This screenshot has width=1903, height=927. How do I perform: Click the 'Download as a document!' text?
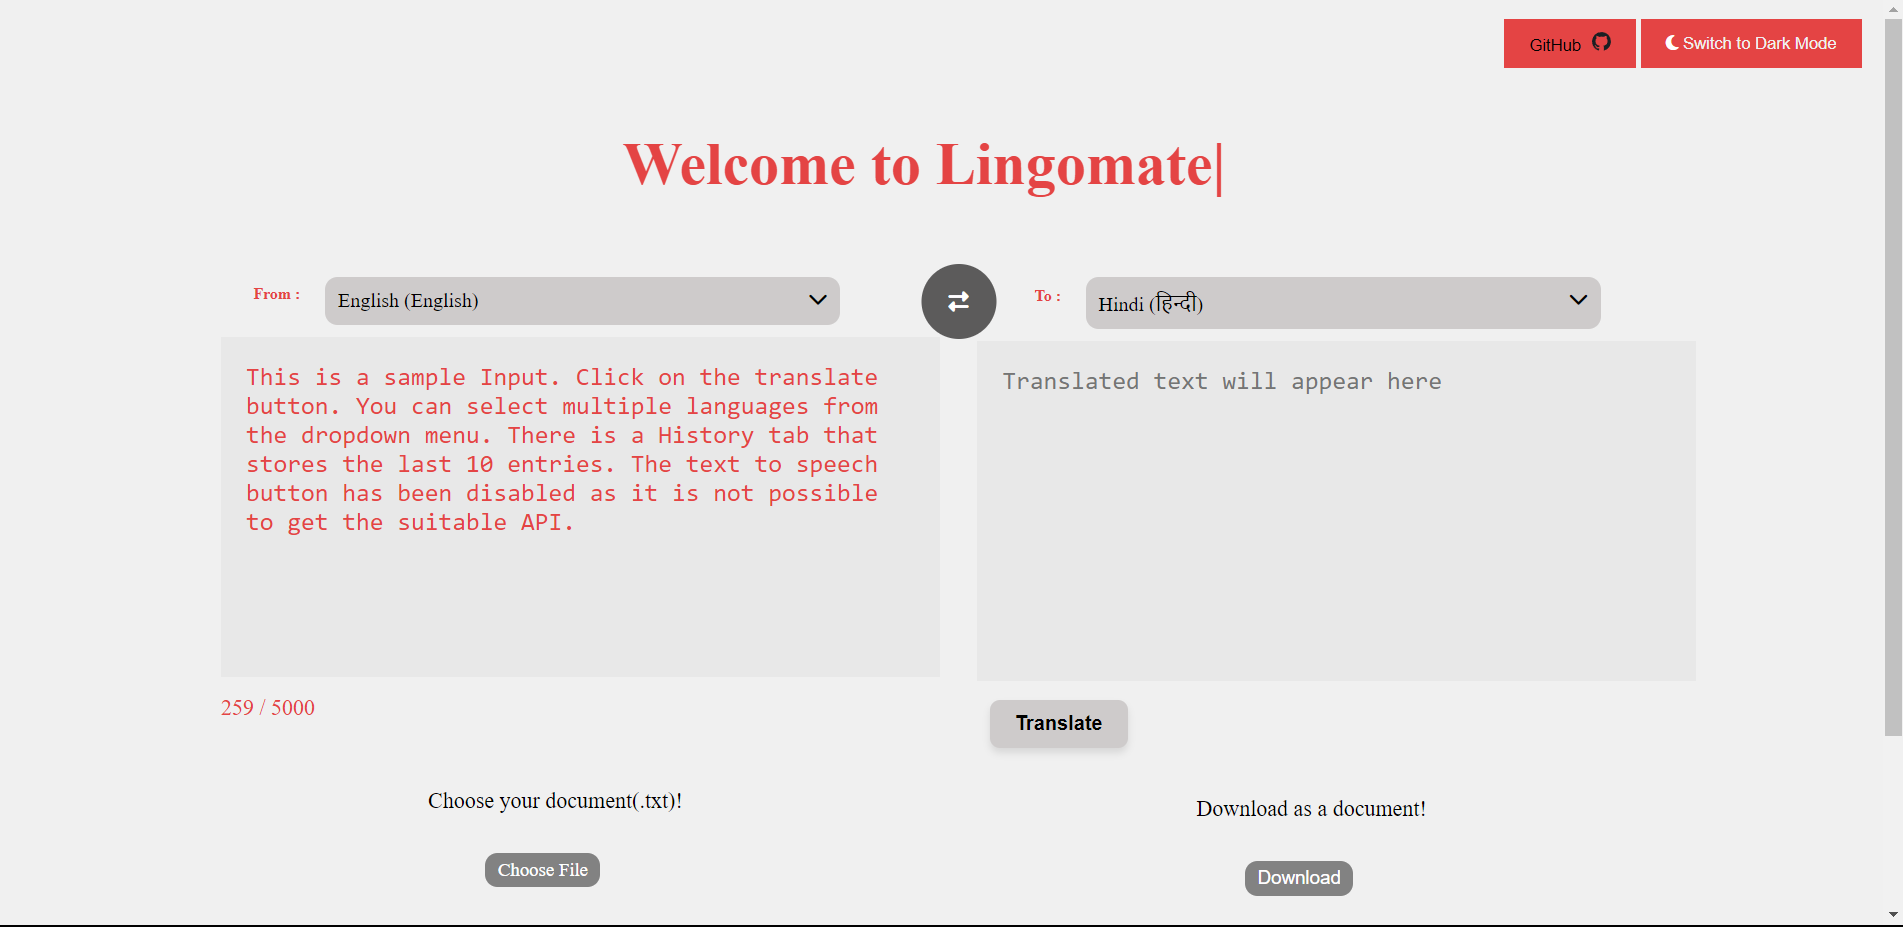click(x=1311, y=809)
